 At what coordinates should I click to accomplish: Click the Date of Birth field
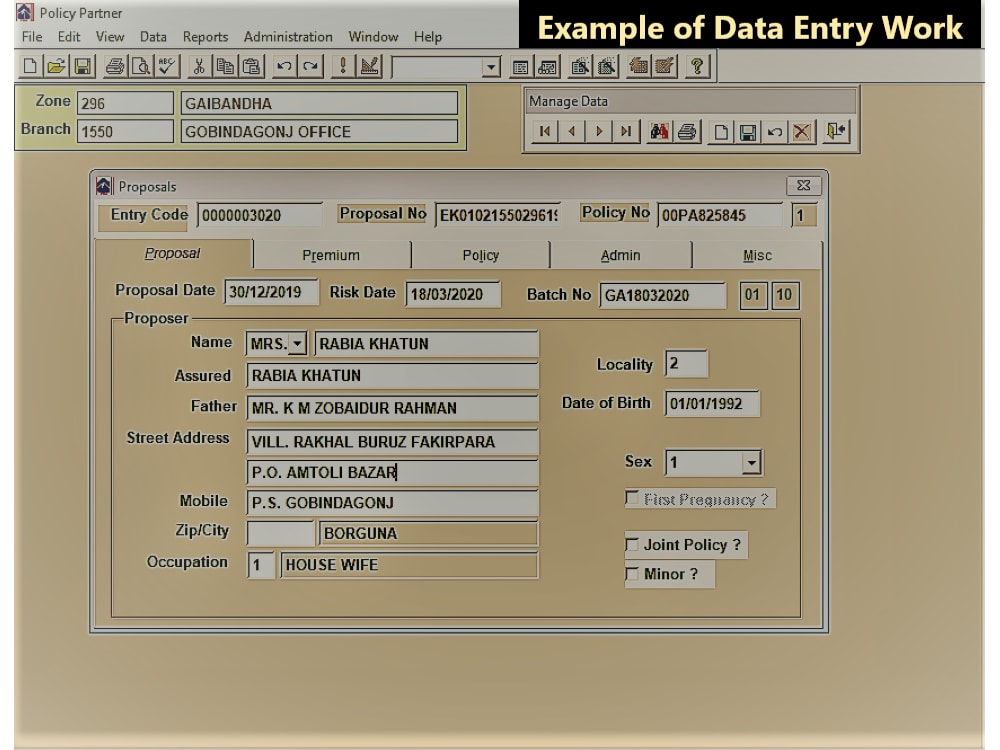tap(712, 404)
